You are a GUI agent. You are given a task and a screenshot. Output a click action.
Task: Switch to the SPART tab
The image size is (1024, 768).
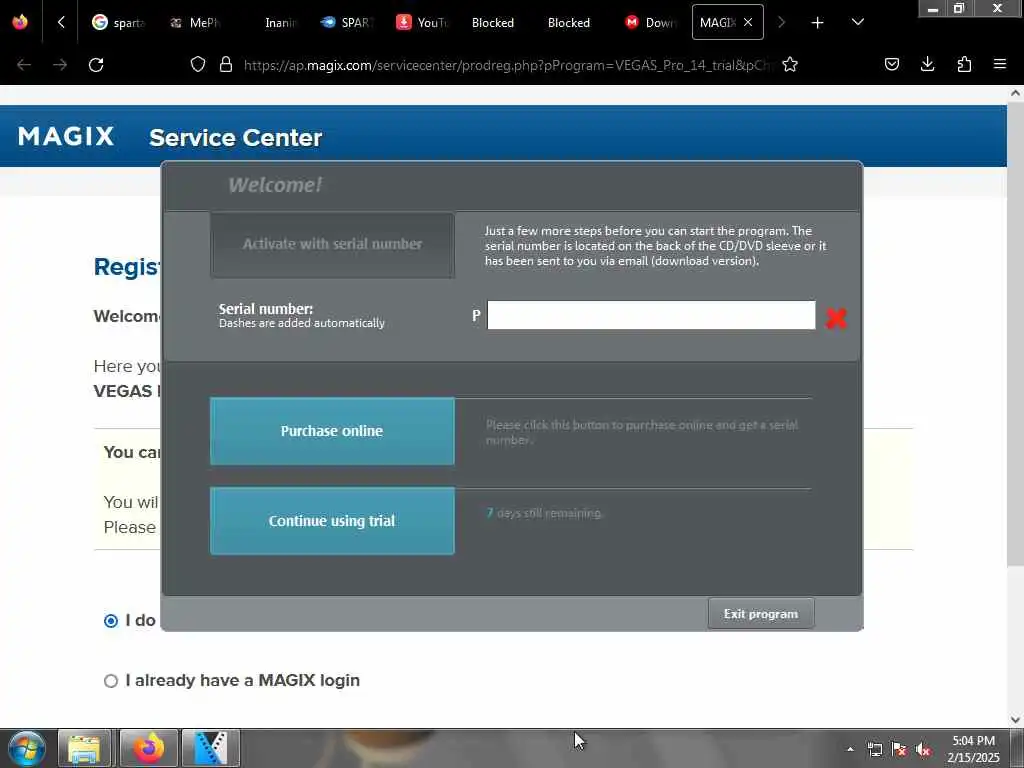click(346, 22)
